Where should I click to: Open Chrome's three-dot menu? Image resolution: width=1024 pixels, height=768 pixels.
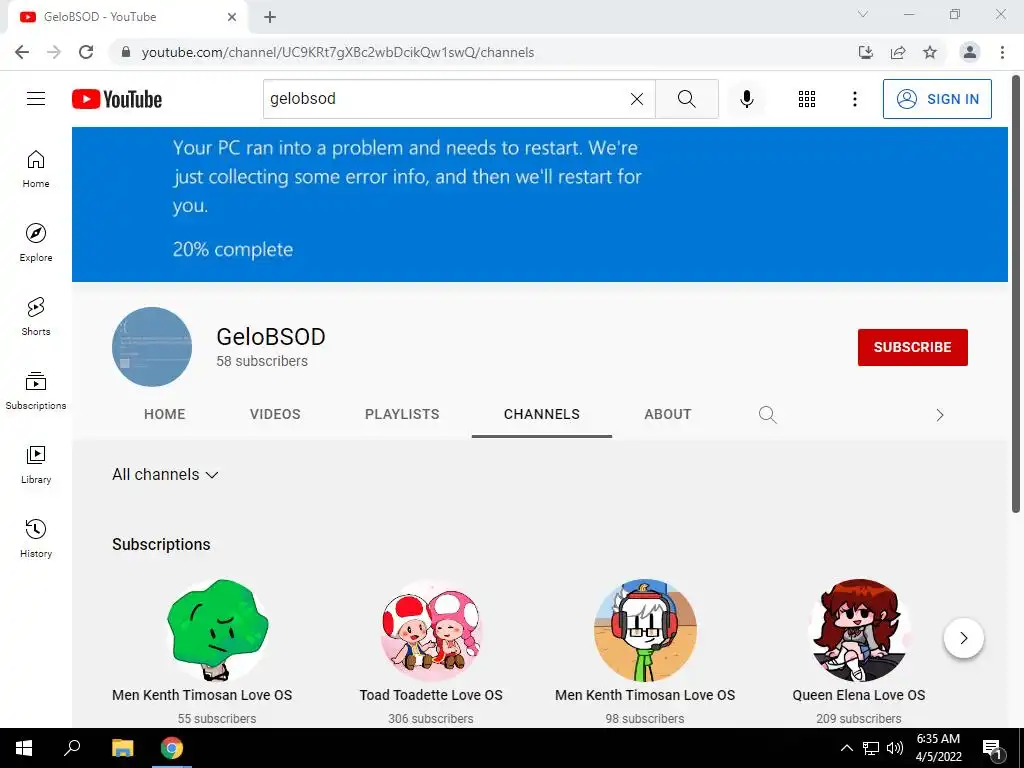pyautogui.click(x=1002, y=52)
